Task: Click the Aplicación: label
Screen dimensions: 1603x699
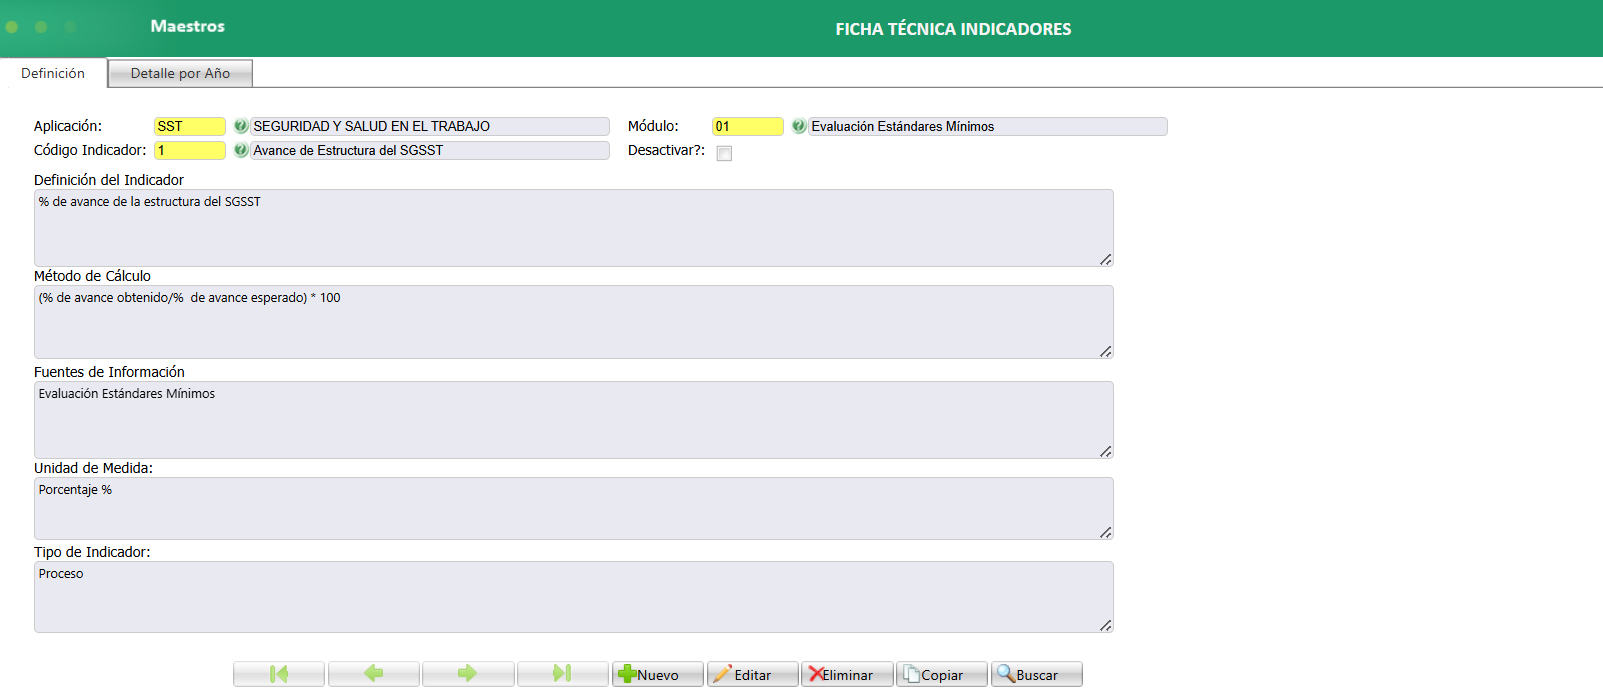Action: click(x=68, y=126)
